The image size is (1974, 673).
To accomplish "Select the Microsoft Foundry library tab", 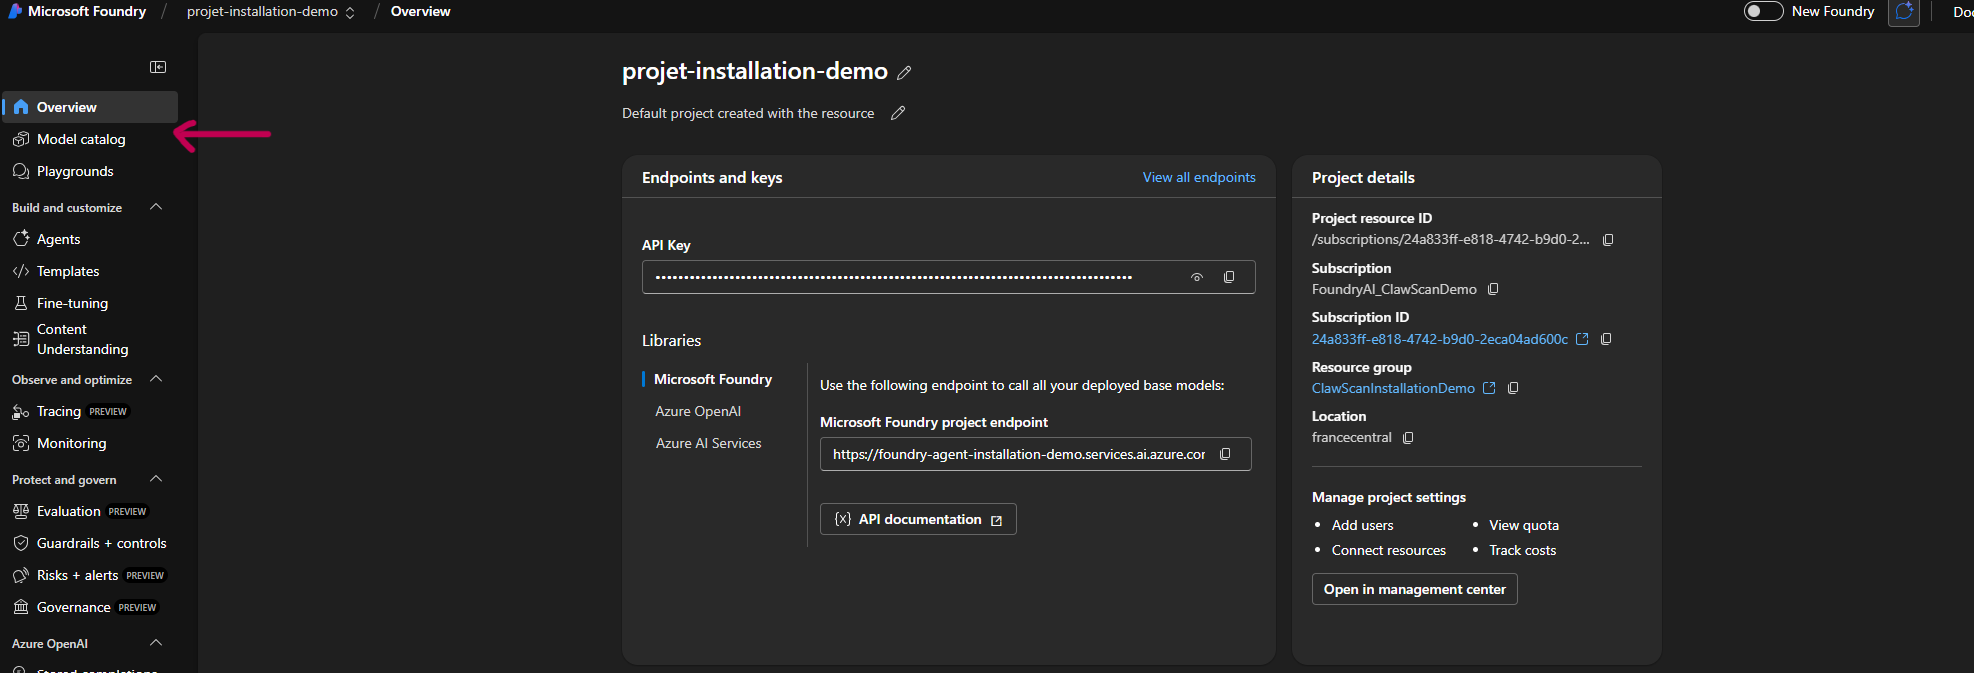I will point(713,379).
